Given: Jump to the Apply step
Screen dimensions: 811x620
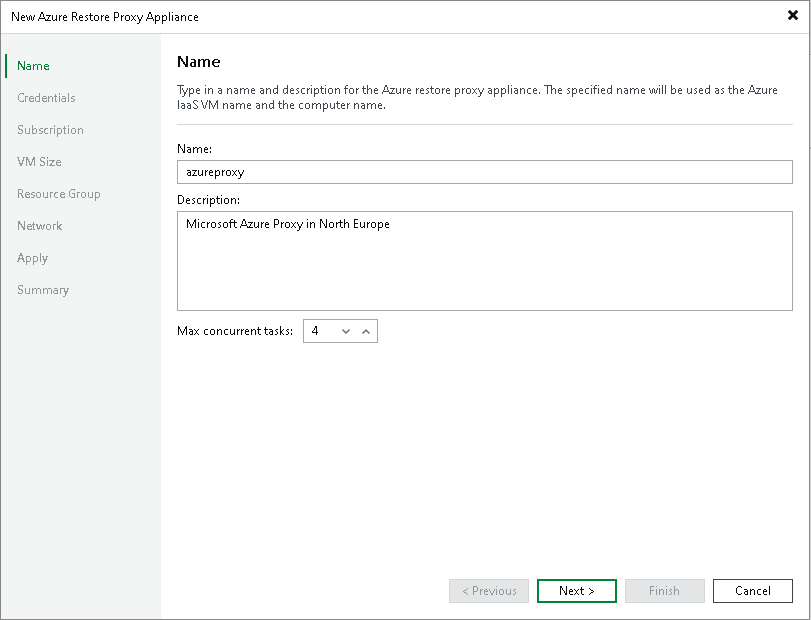Looking at the screenshot, I should [32, 258].
